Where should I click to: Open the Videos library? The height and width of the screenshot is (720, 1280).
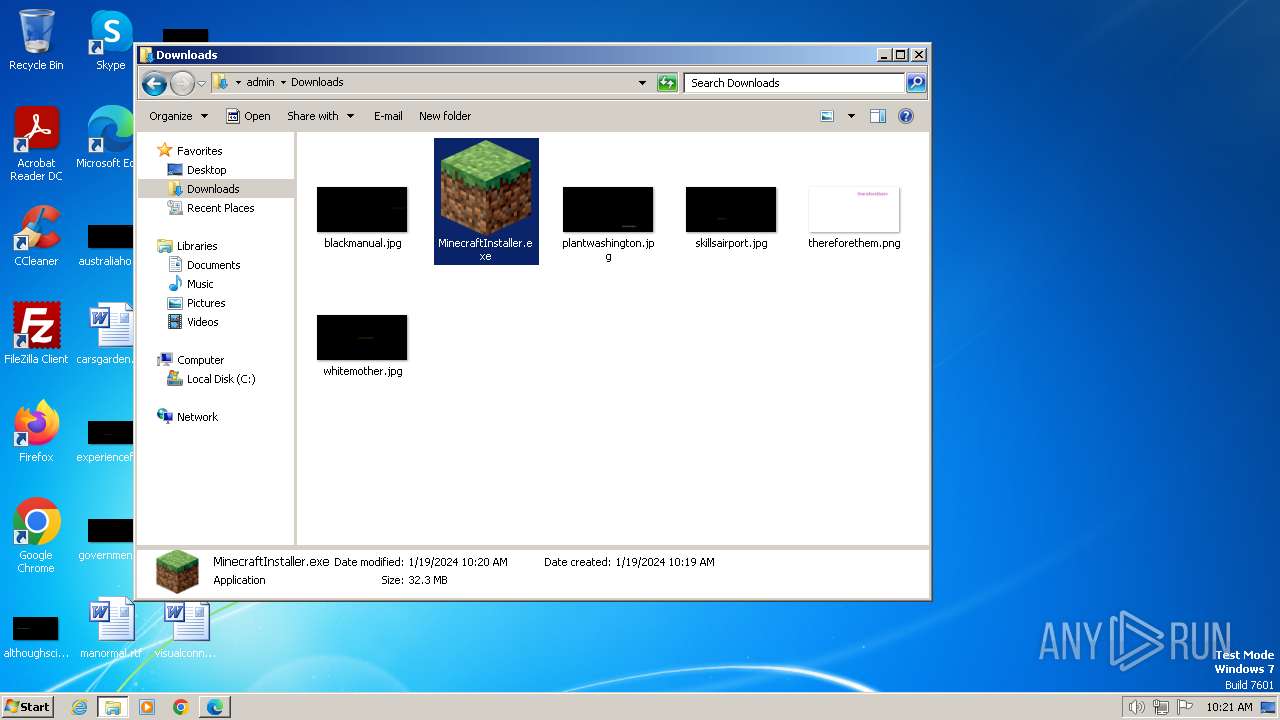202,322
